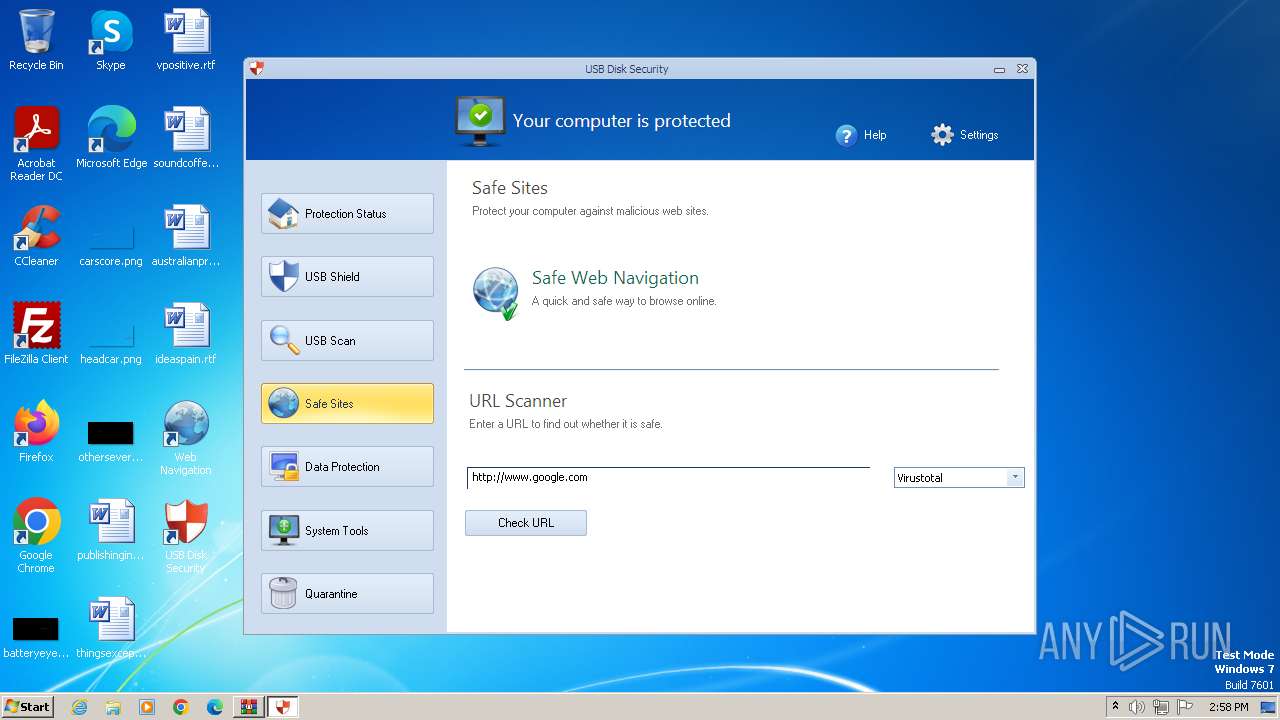Select the thingsexcep document icon

pos(111,628)
